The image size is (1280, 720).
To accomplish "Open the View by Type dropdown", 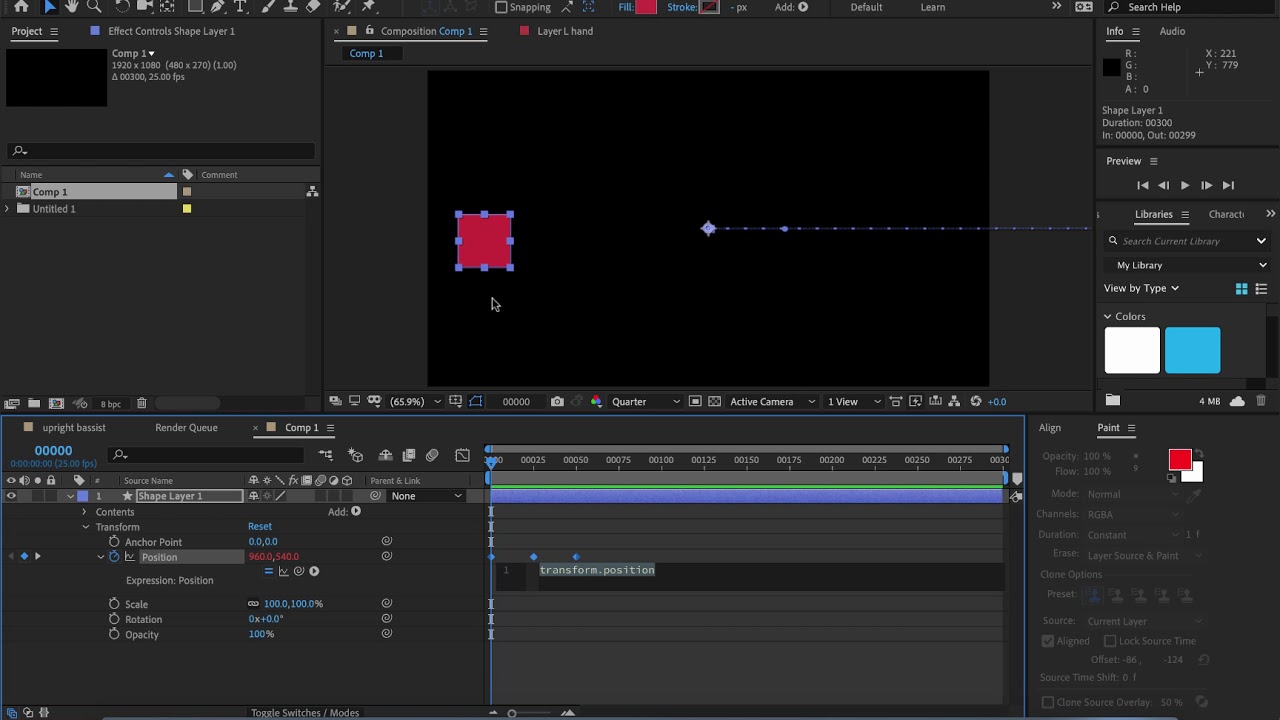I will (x=1141, y=288).
